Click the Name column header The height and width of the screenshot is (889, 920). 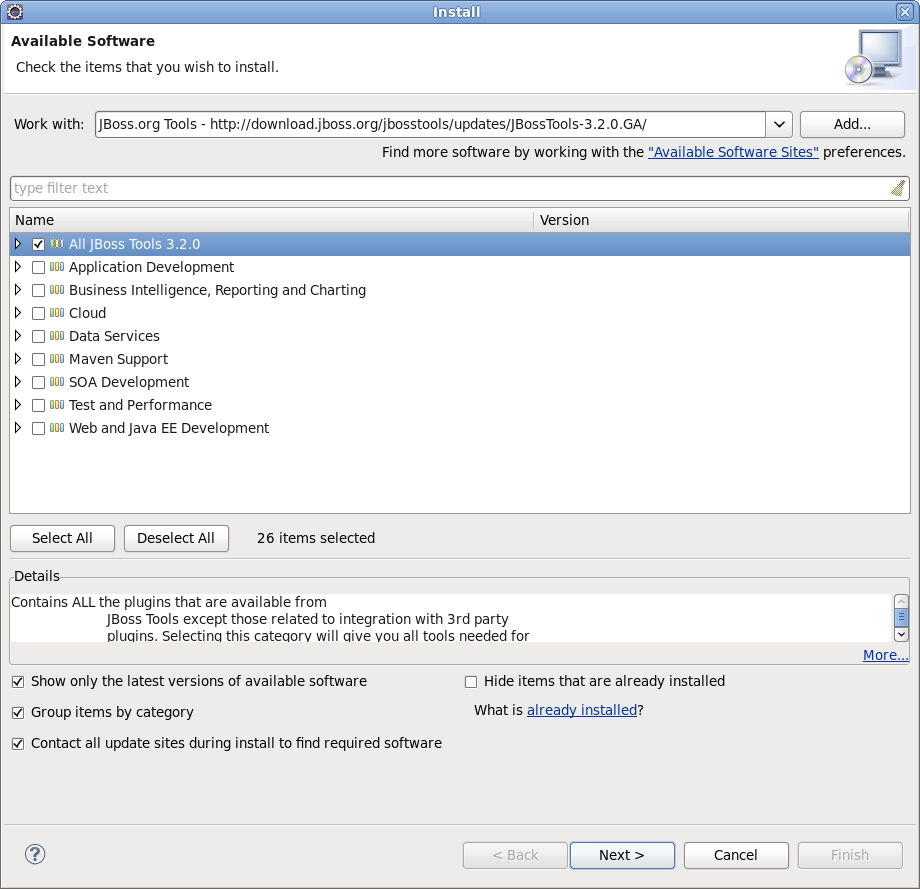pos(270,220)
